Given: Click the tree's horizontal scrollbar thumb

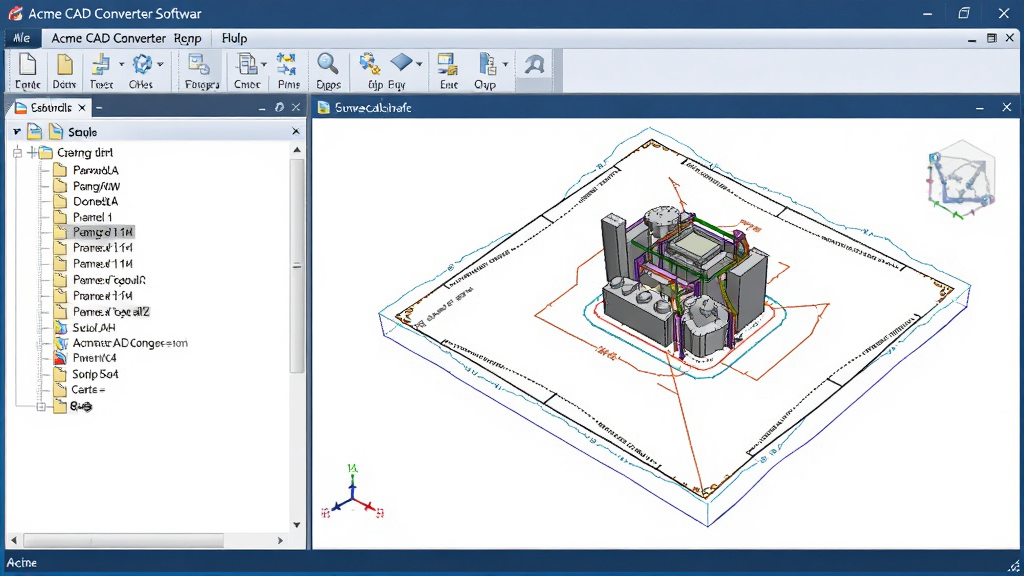Looking at the screenshot, I should pyautogui.click(x=123, y=541).
